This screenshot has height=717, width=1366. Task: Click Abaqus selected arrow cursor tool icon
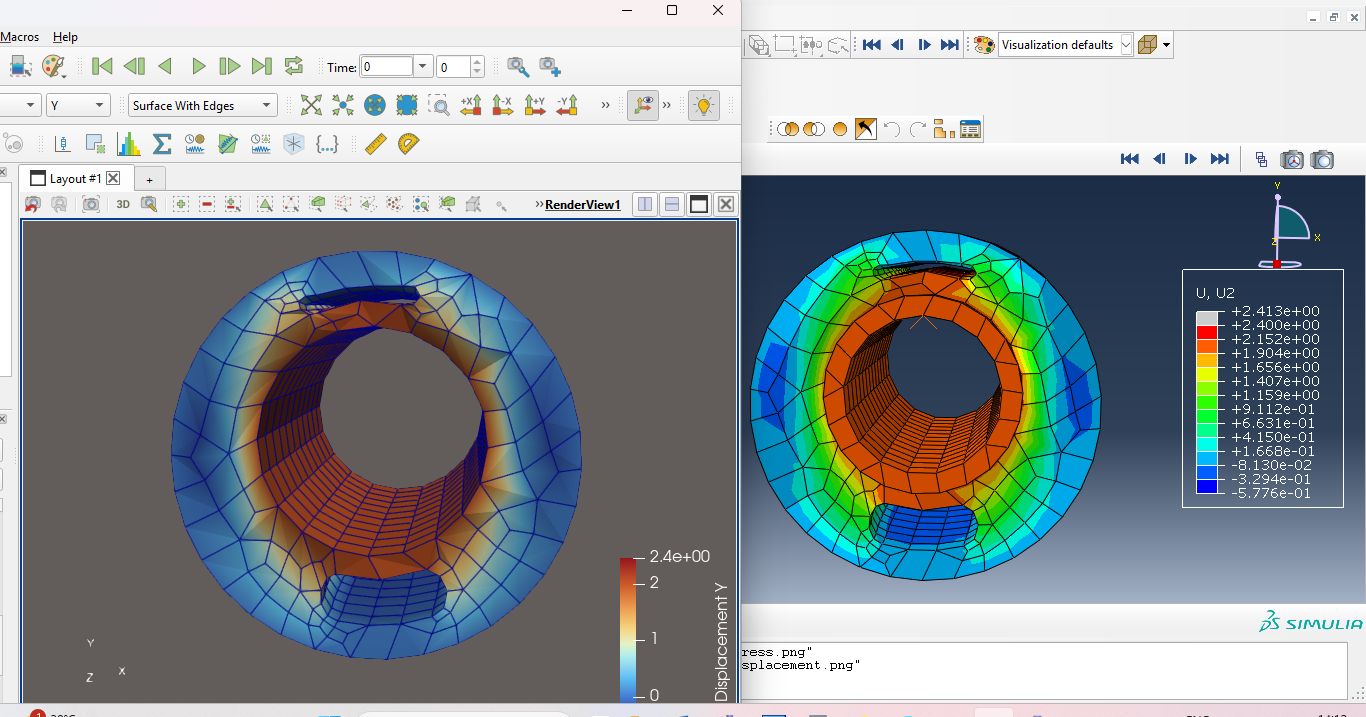[866, 129]
